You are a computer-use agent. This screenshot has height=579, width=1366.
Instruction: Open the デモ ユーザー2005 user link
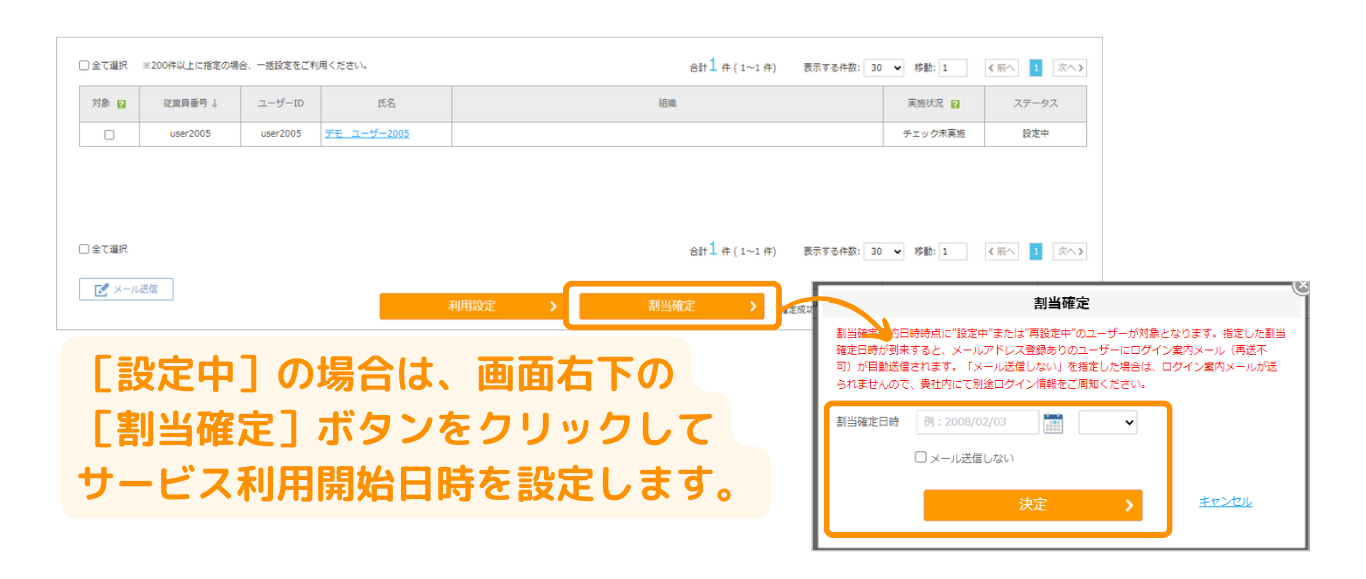pyautogui.click(x=366, y=134)
